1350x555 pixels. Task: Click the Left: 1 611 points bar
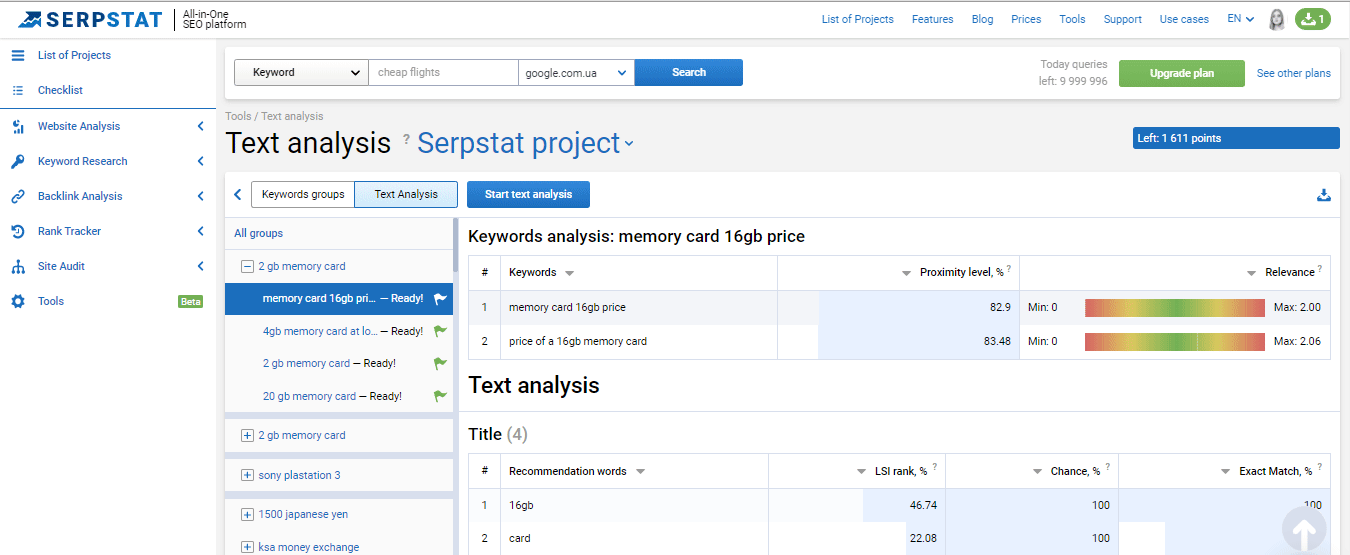point(1235,138)
